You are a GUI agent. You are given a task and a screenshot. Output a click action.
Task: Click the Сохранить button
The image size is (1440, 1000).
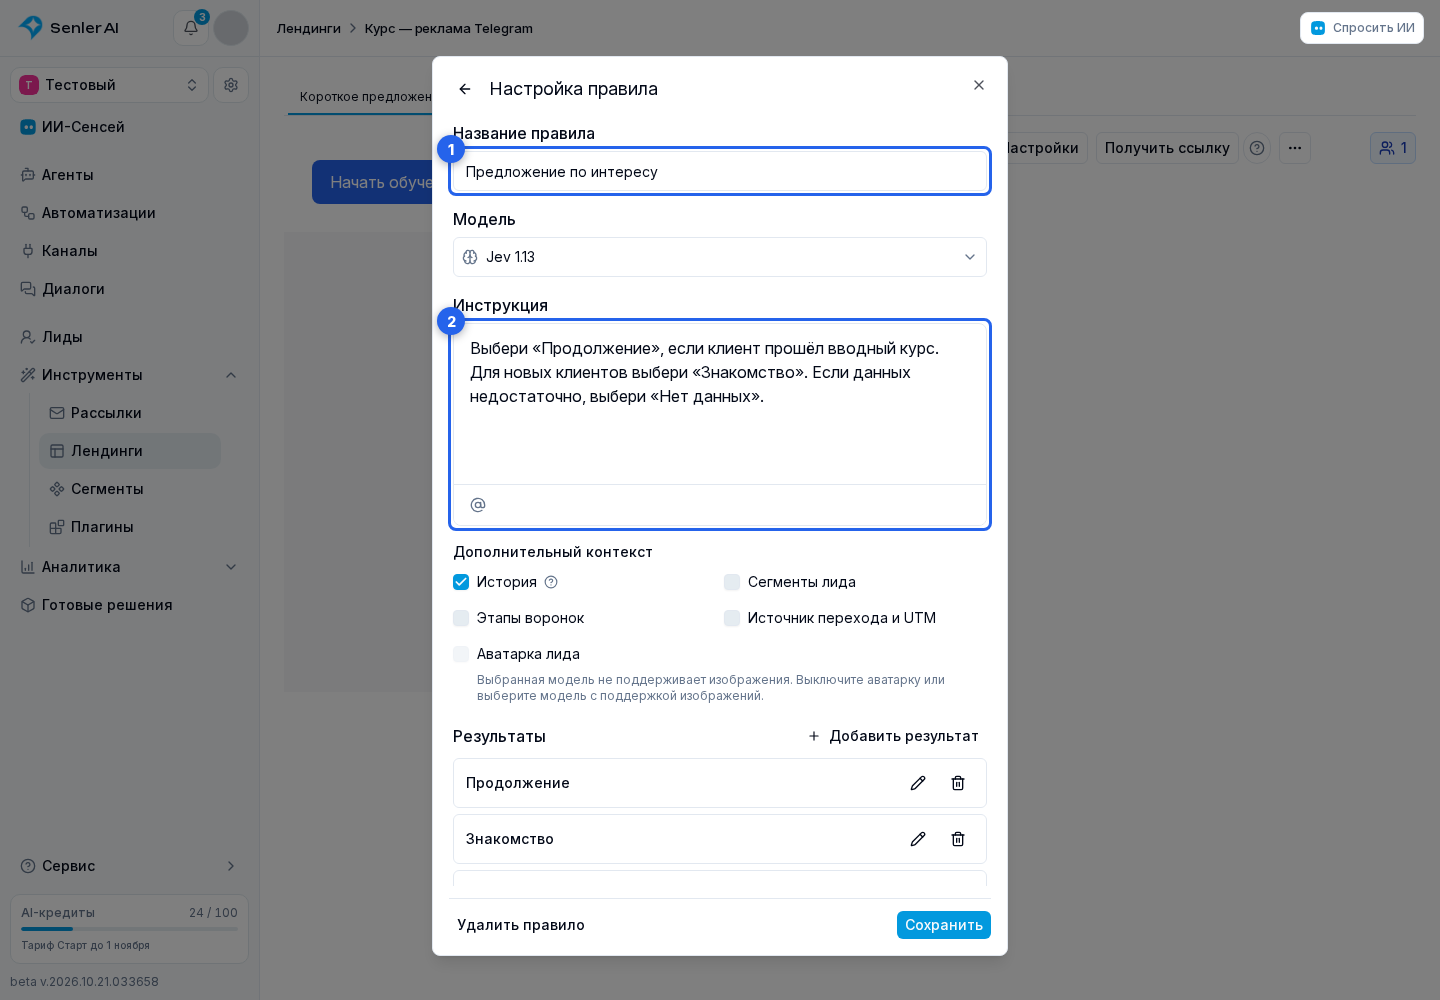click(944, 925)
